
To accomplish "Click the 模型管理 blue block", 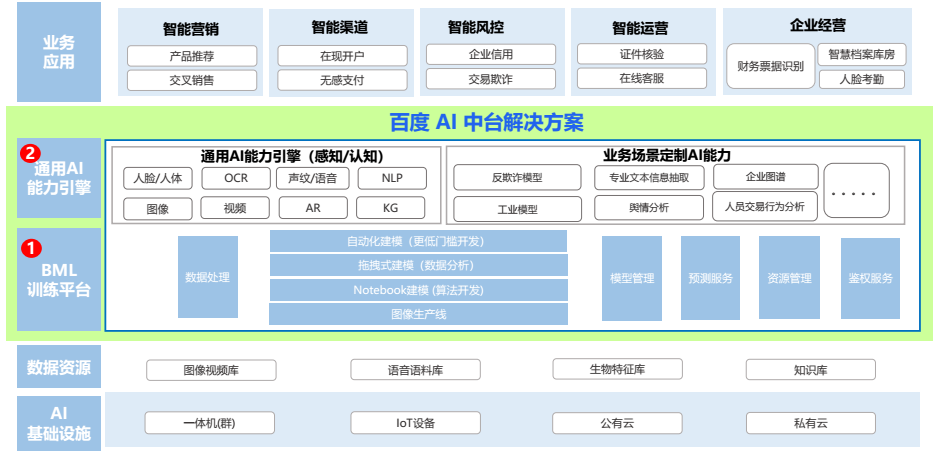I will click(x=632, y=277).
